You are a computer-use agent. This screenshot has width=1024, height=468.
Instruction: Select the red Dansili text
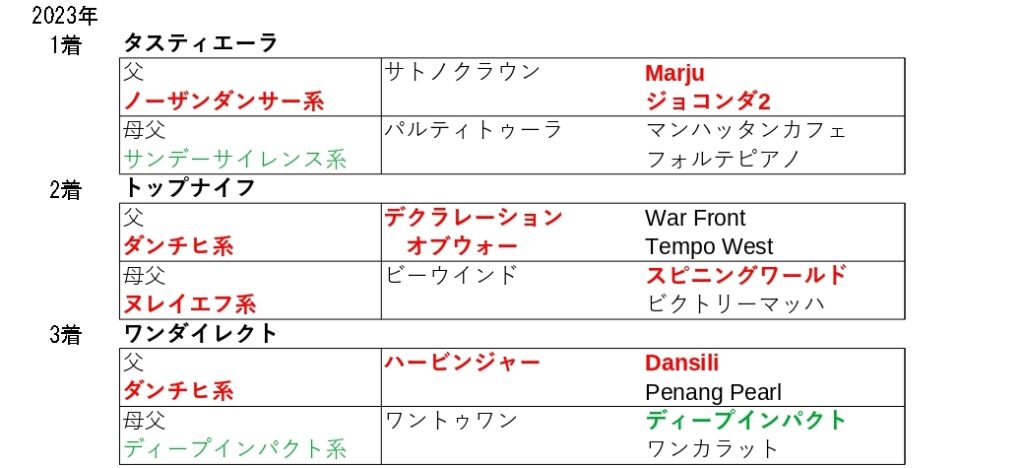click(682, 363)
